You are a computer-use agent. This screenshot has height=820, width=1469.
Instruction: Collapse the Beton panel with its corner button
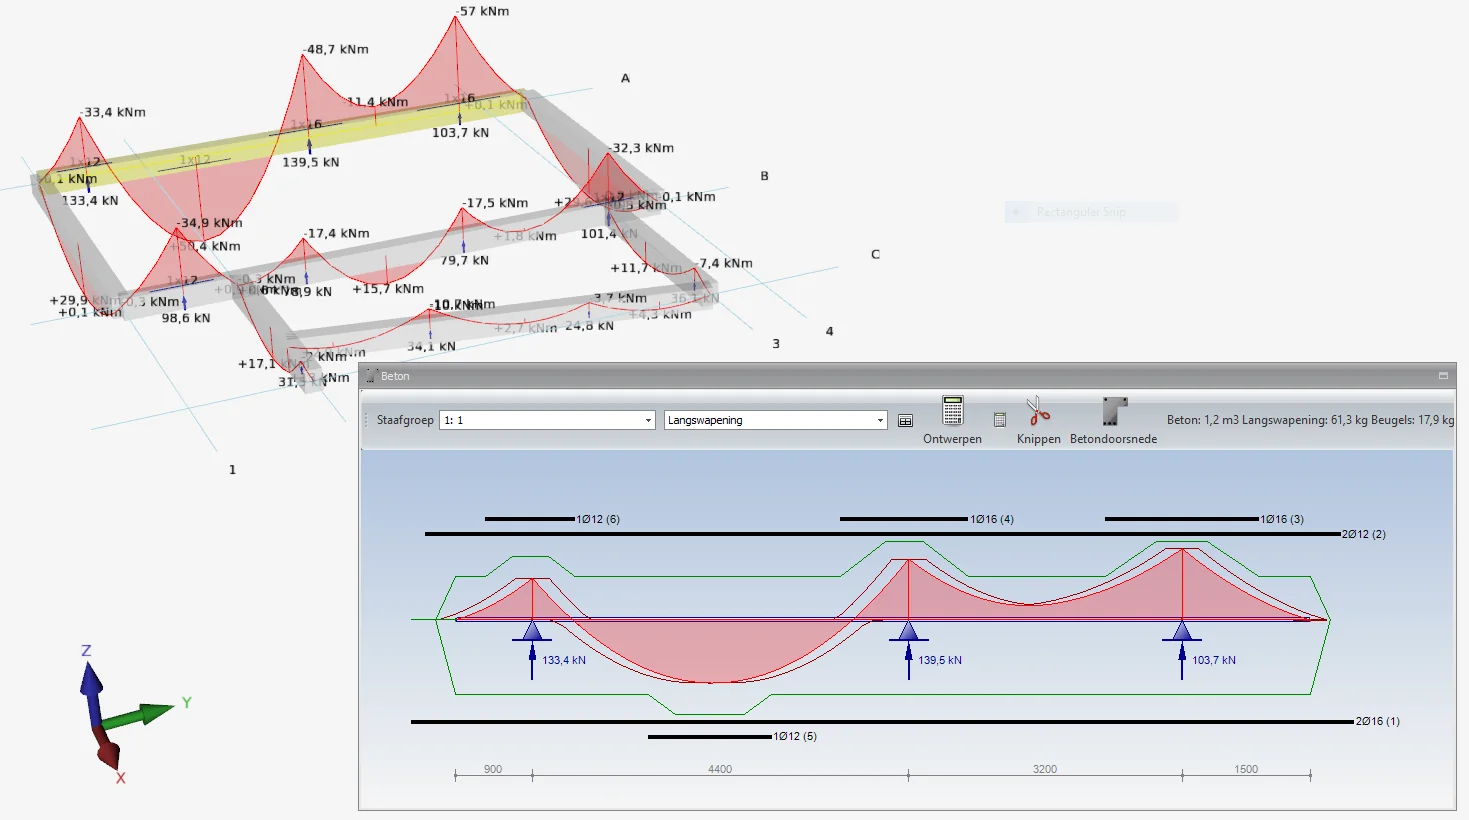point(1443,376)
